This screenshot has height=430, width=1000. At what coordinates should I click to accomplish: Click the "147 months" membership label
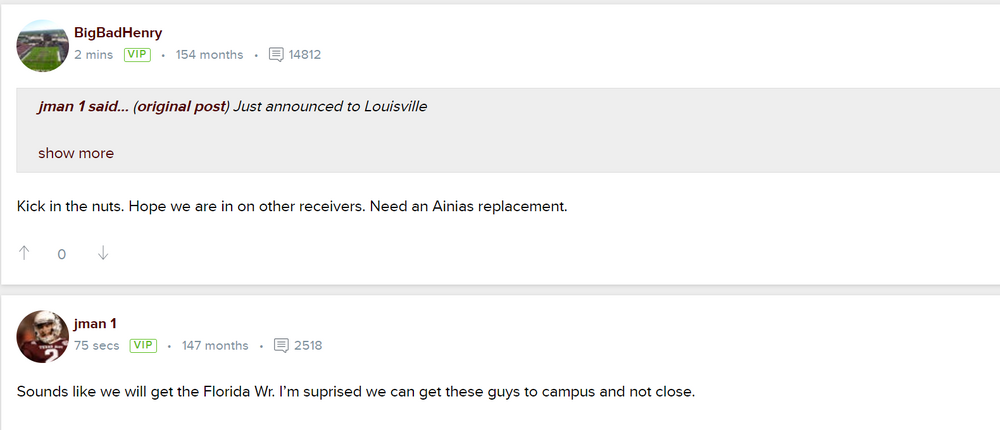tap(215, 346)
